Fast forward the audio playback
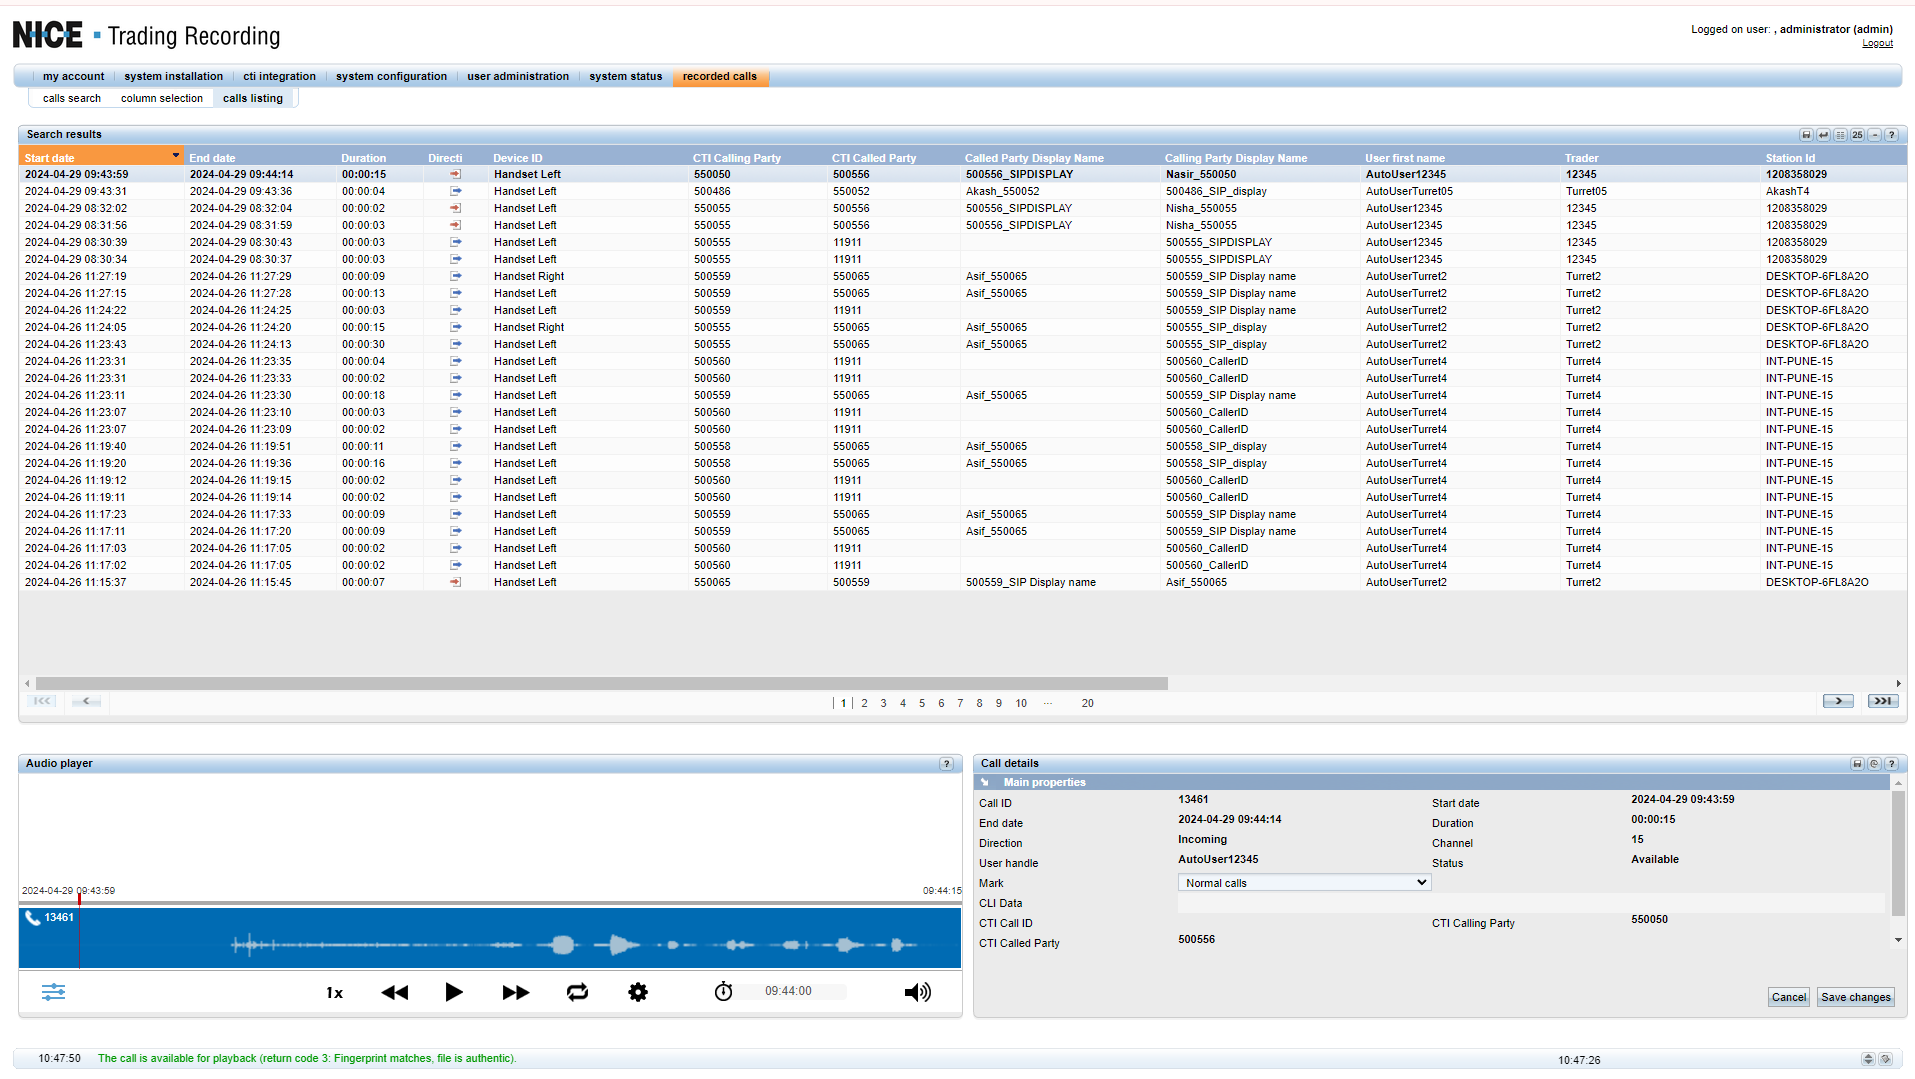 click(x=516, y=992)
